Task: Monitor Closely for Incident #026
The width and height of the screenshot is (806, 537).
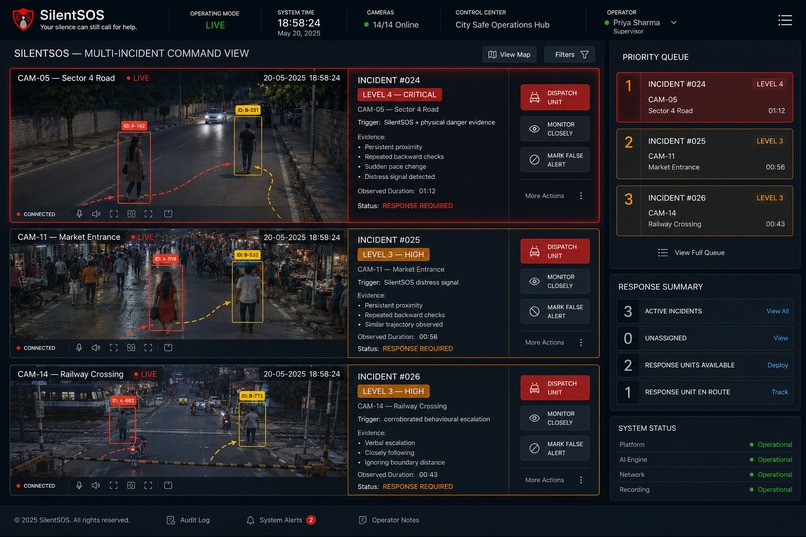Action: tap(555, 418)
